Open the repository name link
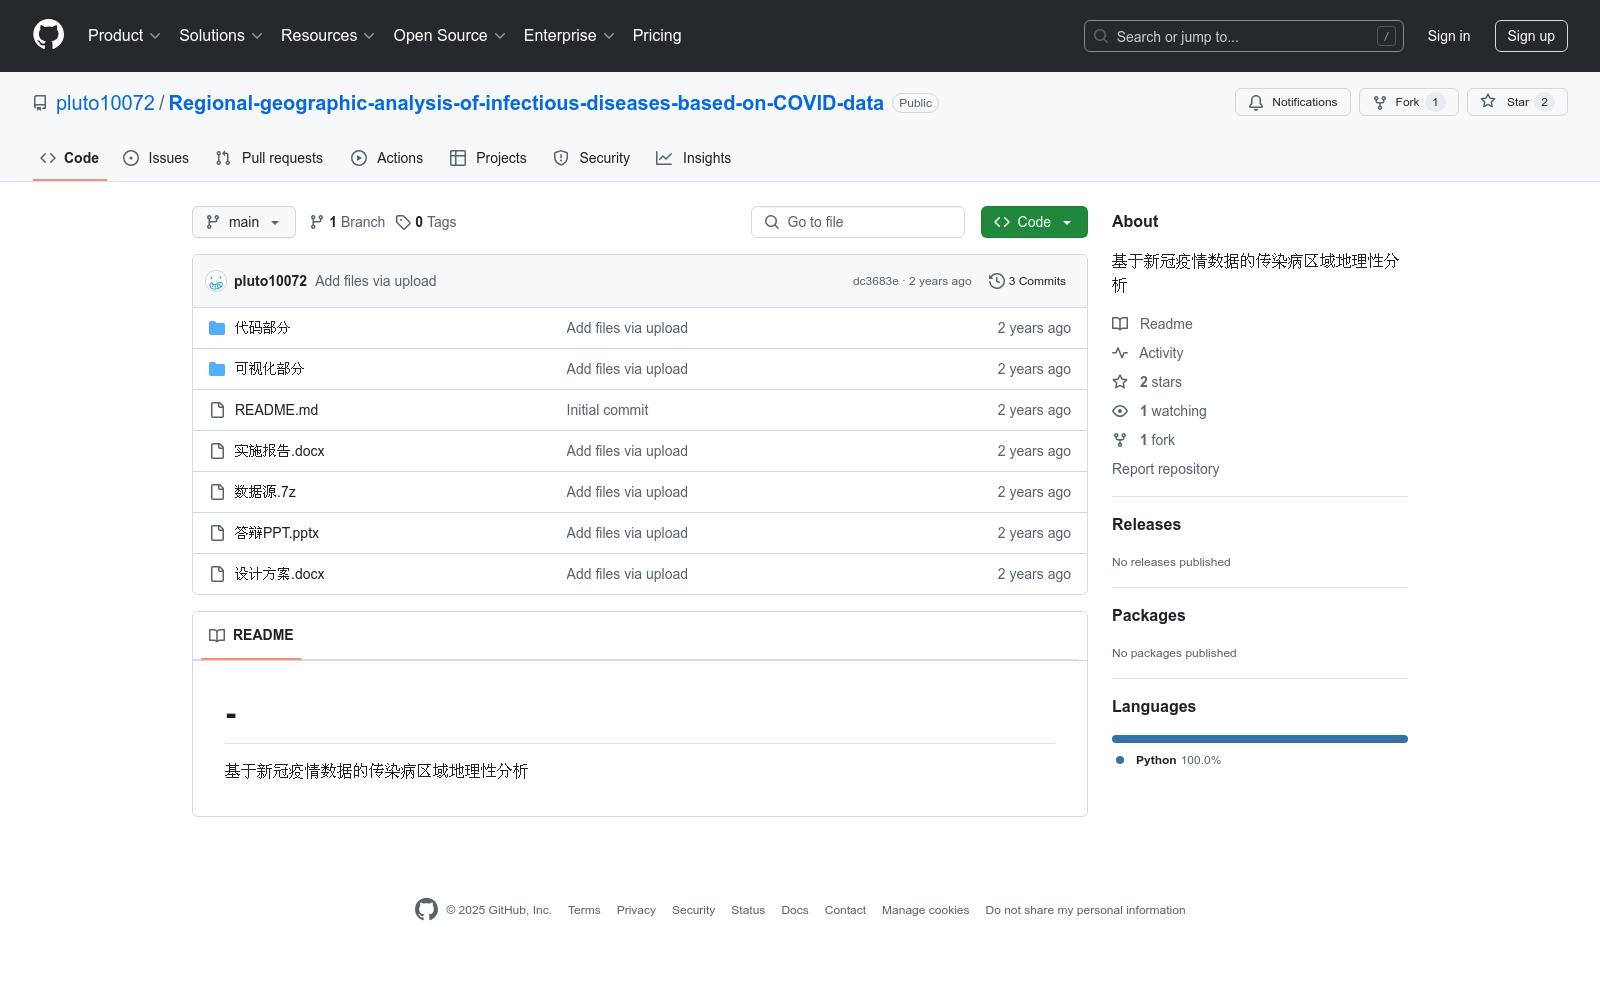 pos(526,103)
